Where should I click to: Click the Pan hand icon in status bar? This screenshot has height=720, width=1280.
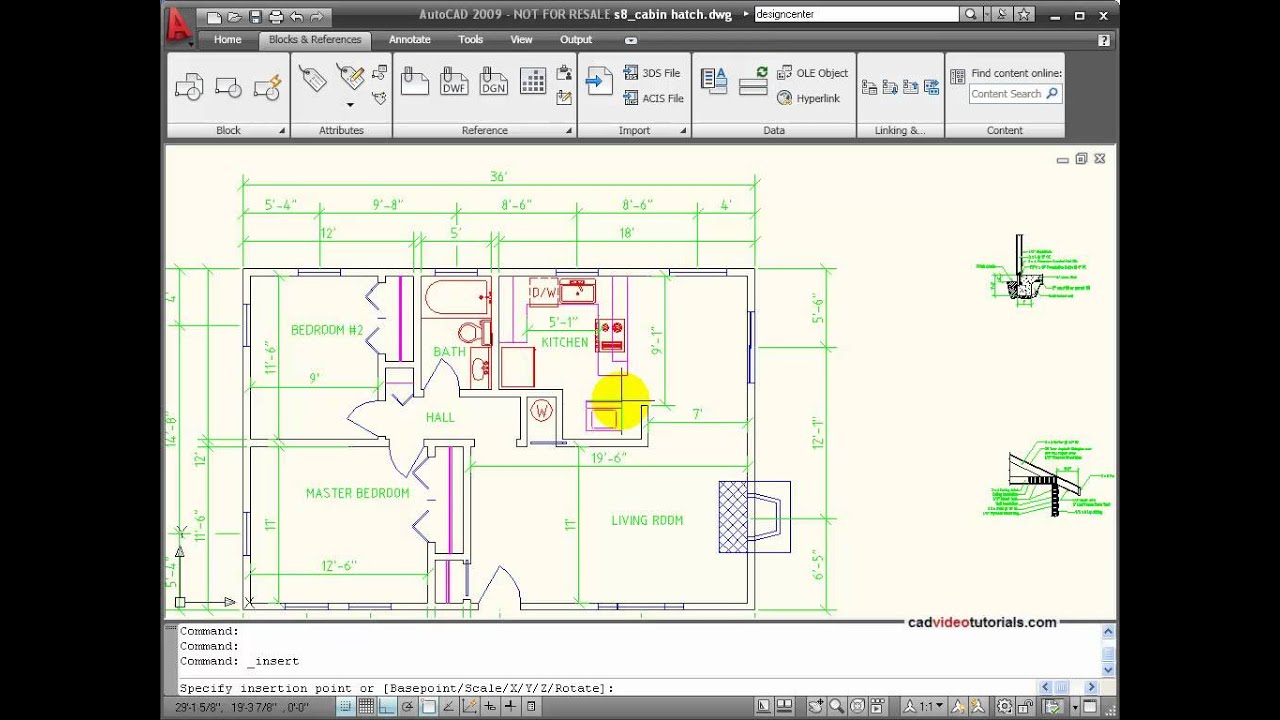coord(815,706)
